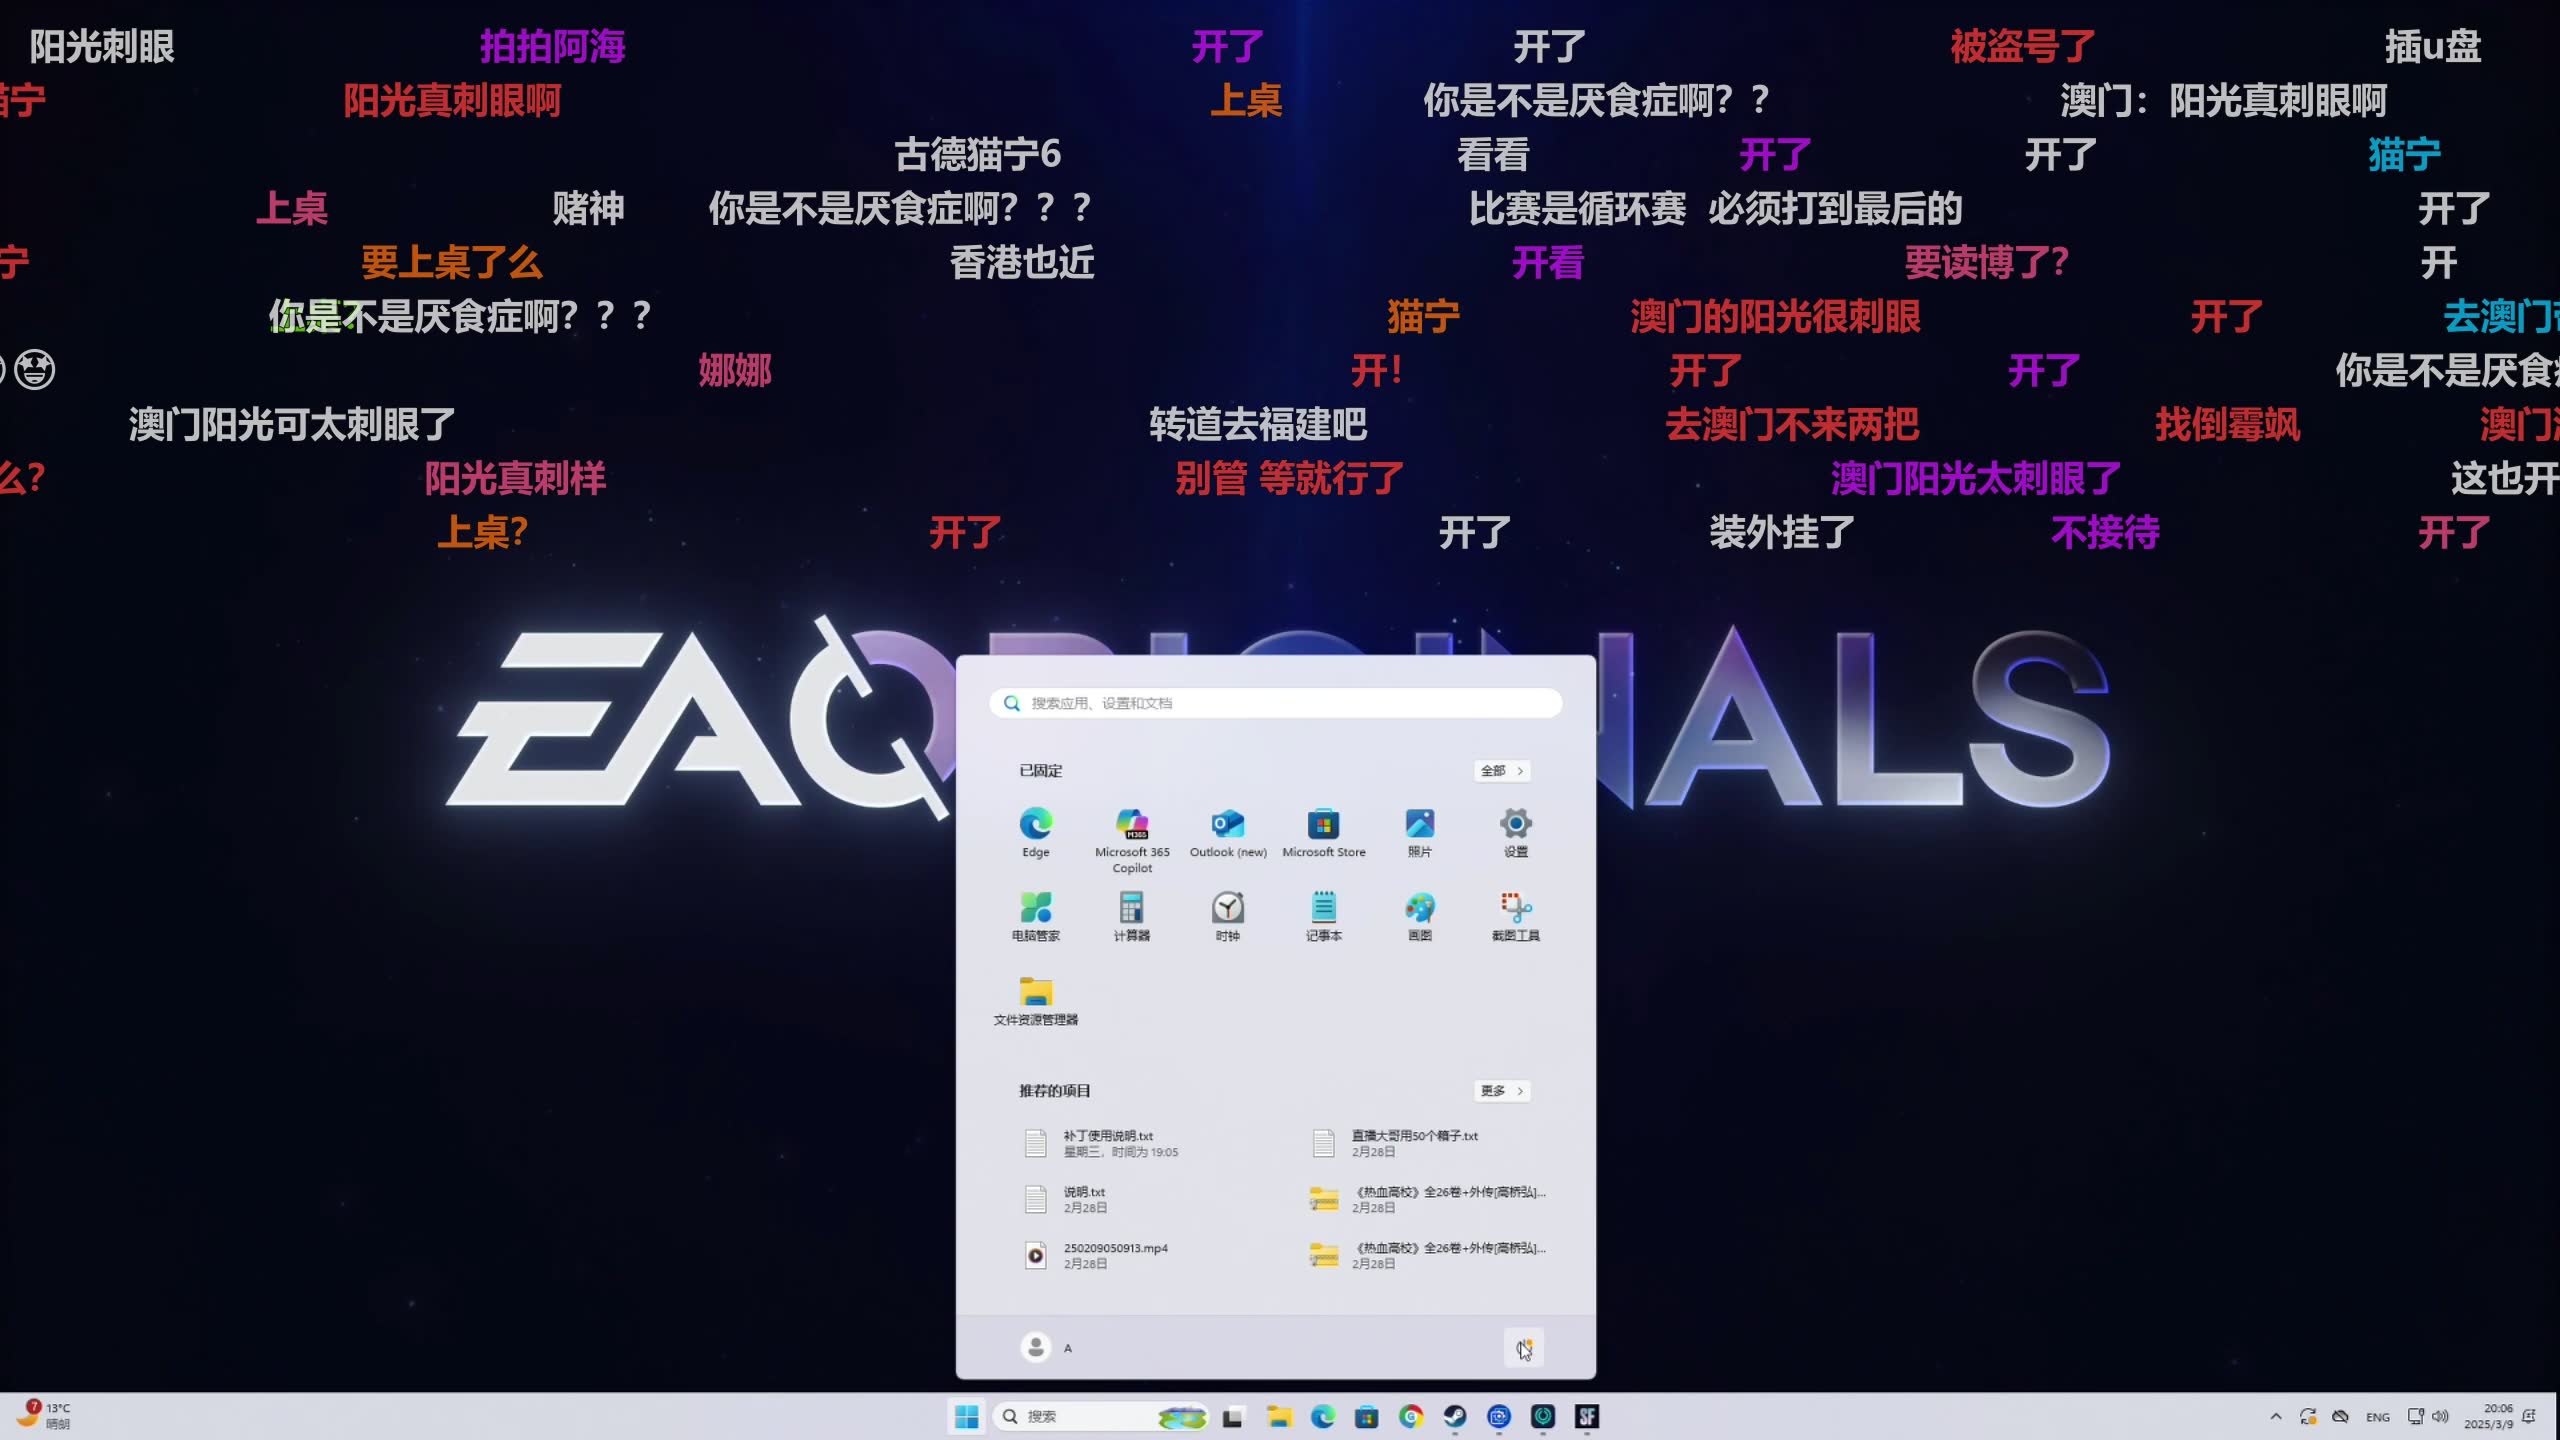Switch to the SF app on taskbar

[1587, 1416]
